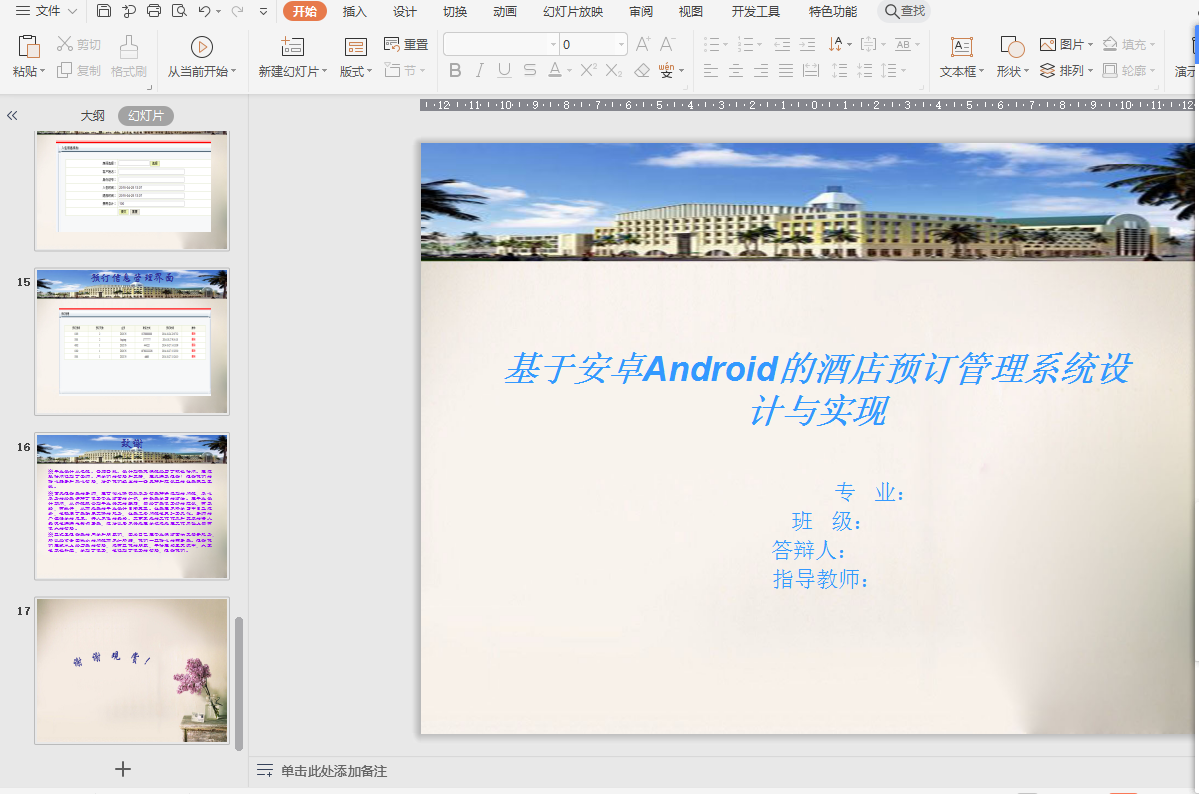Screen dimensions: 1199x794
Task: Collapse the slide panel with double chevron
Action: pos(11,116)
